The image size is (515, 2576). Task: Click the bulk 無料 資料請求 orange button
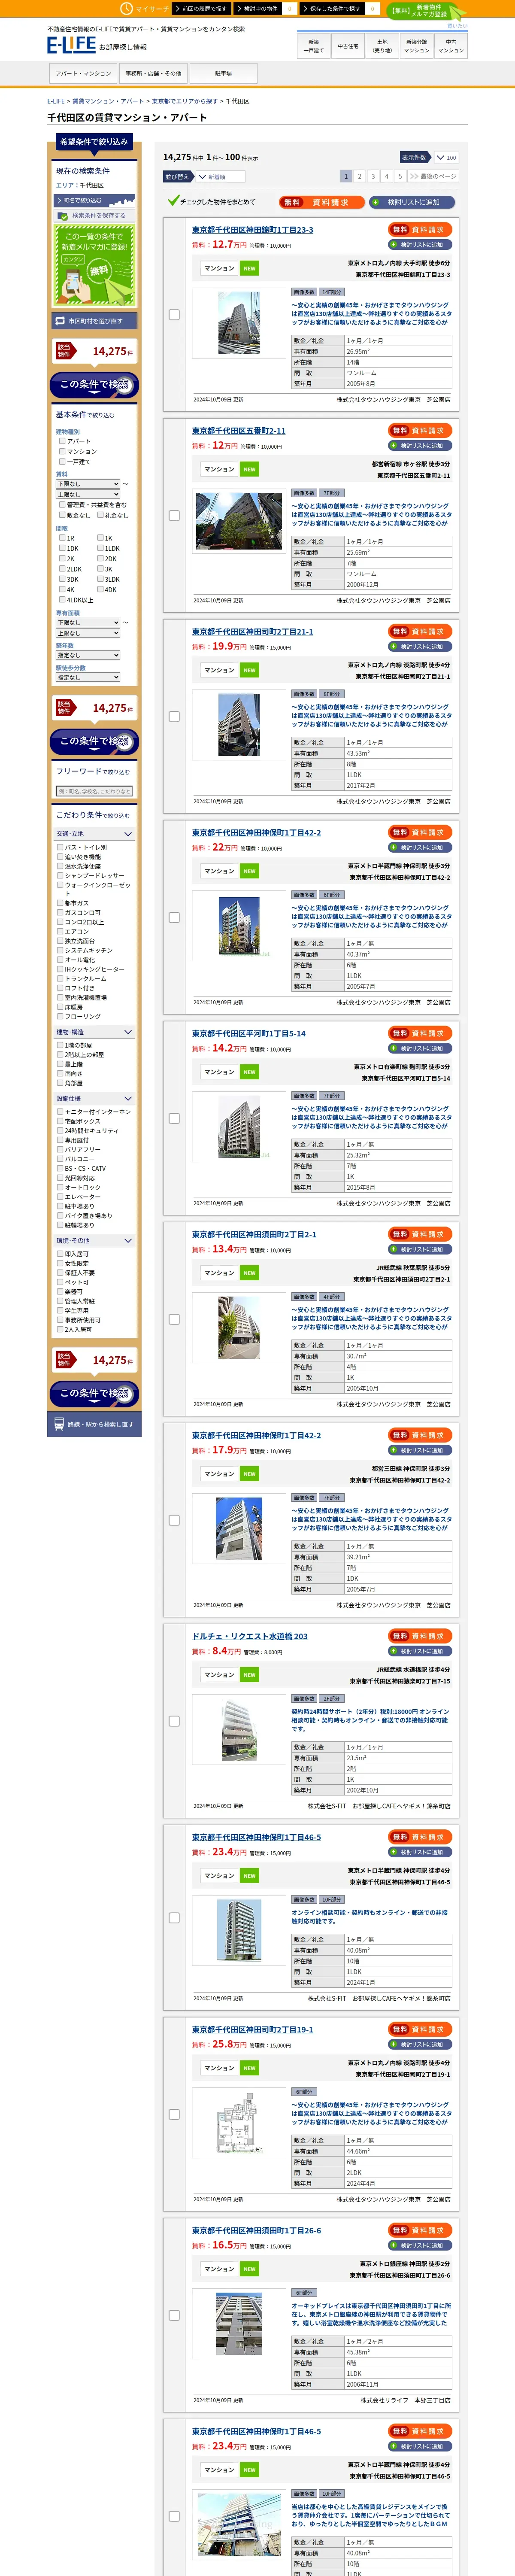point(322,202)
